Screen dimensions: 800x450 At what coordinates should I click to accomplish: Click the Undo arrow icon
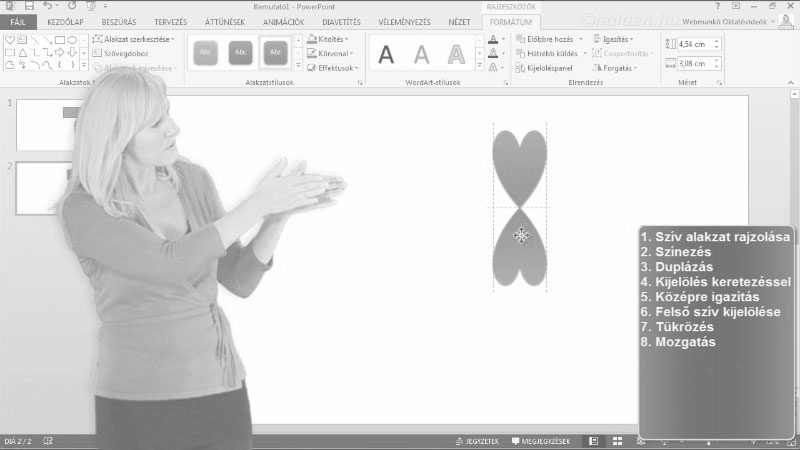pyautogui.click(x=47, y=6)
